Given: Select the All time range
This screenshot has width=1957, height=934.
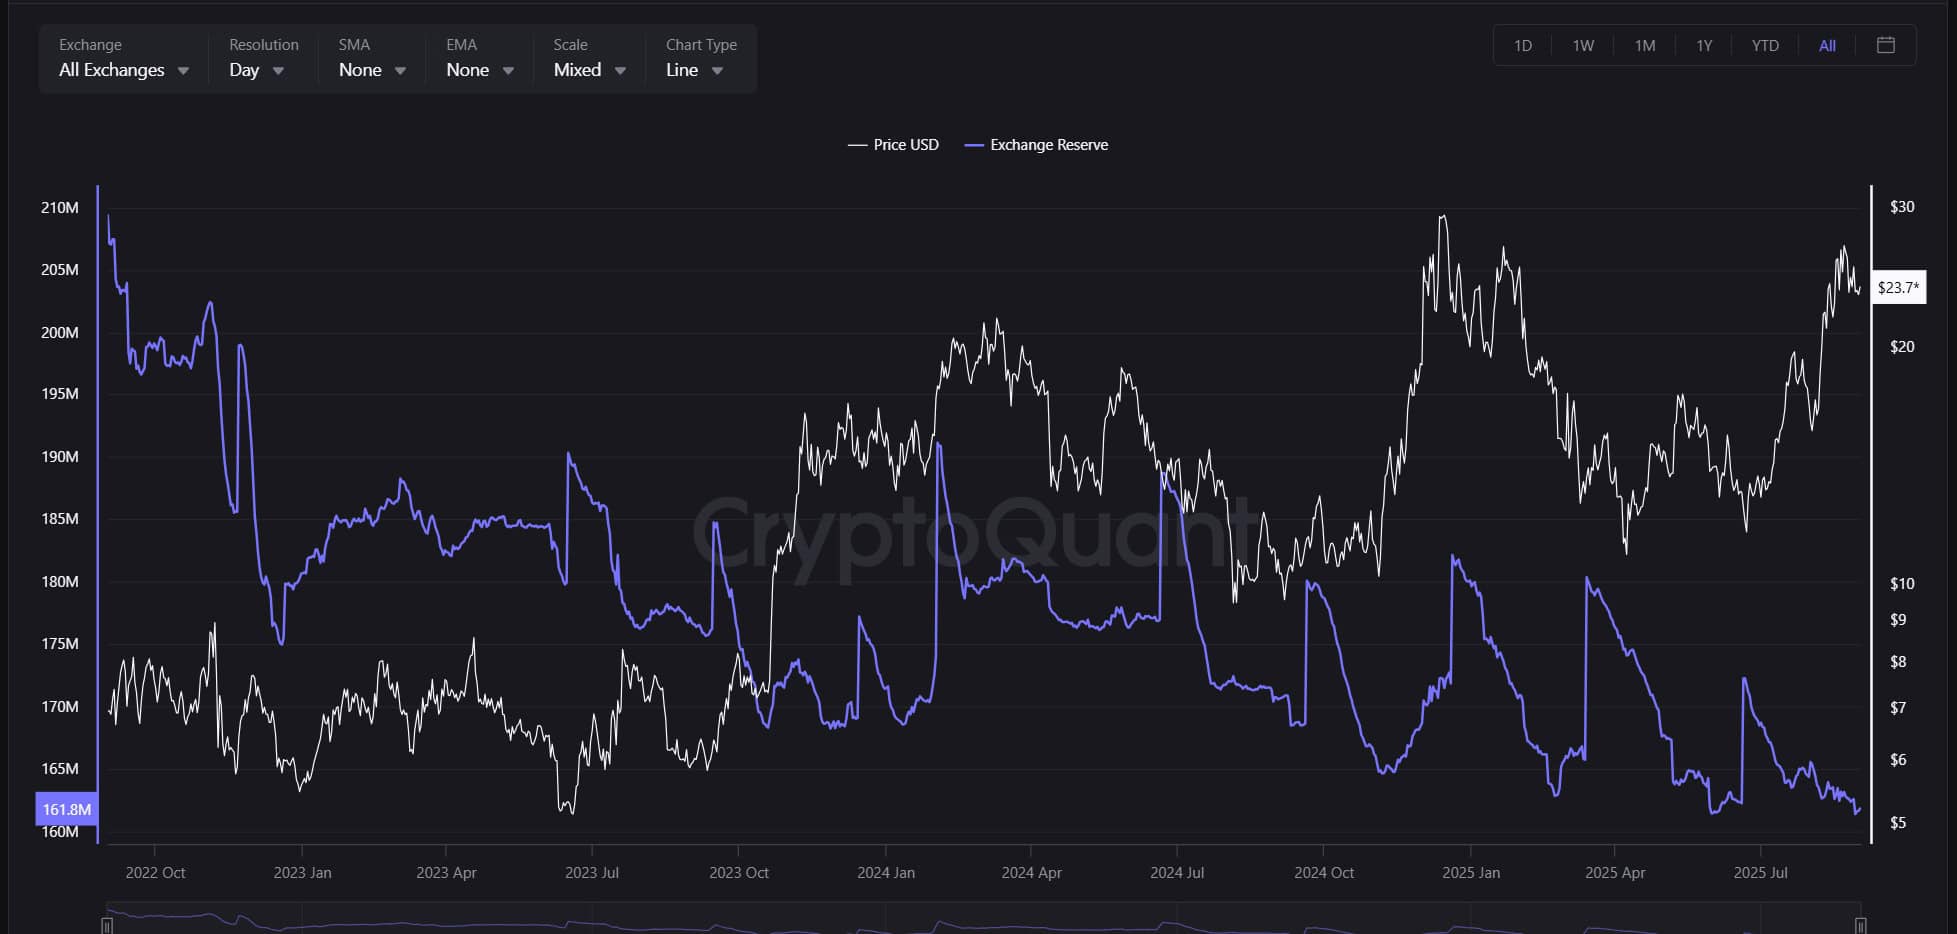Looking at the screenshot, I should point(1827,46).
